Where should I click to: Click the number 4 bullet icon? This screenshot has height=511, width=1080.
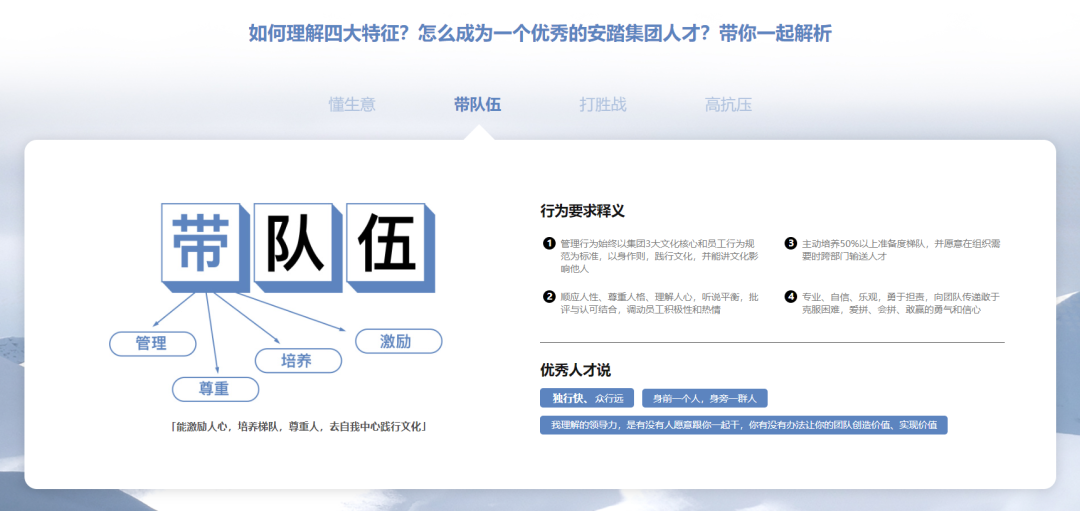tap(791, 297)
